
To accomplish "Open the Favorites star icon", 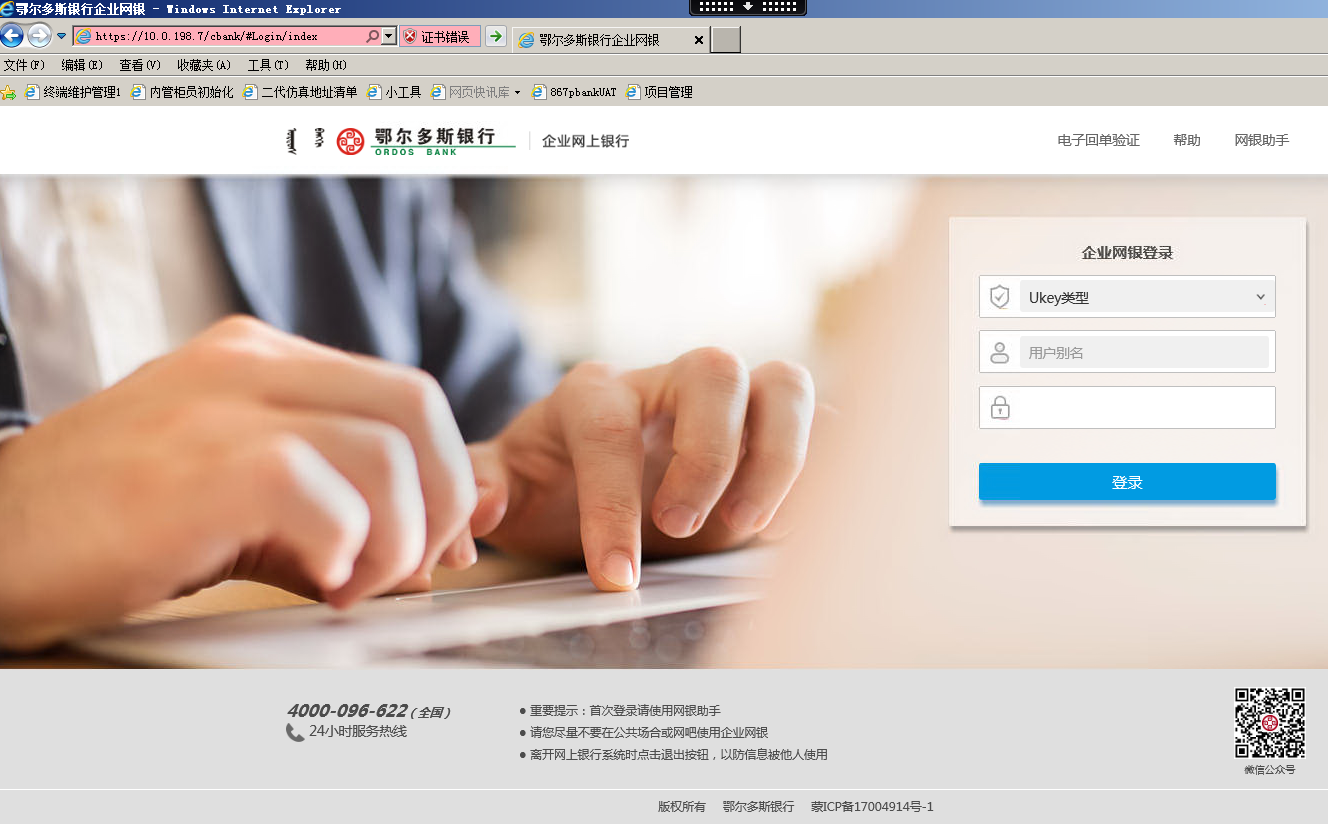I will (x=9, y=91).
